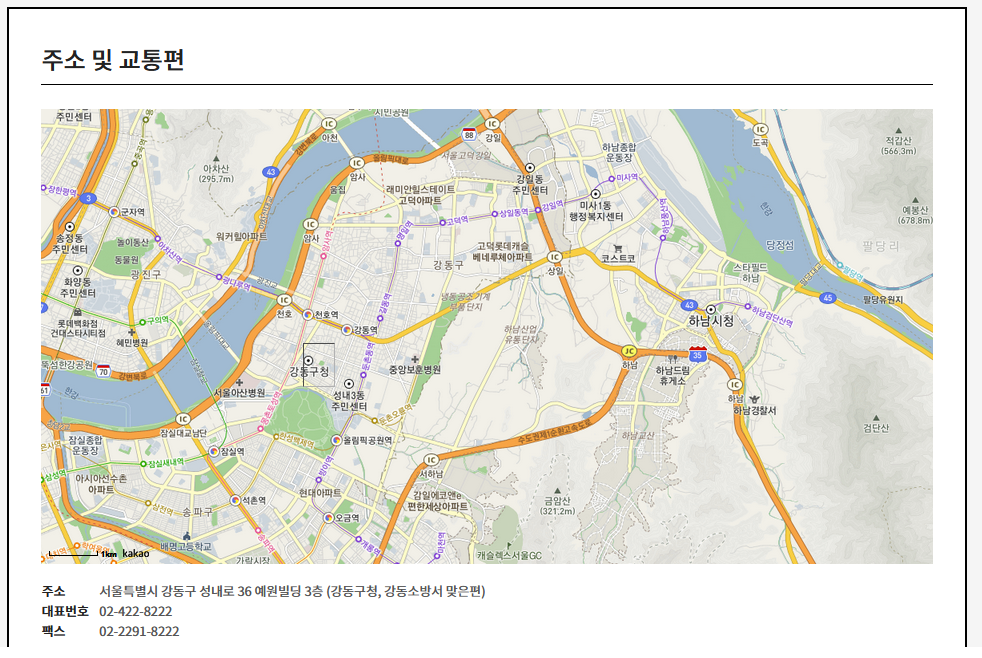Click the 고덕역 station dot

coord(442,222)
